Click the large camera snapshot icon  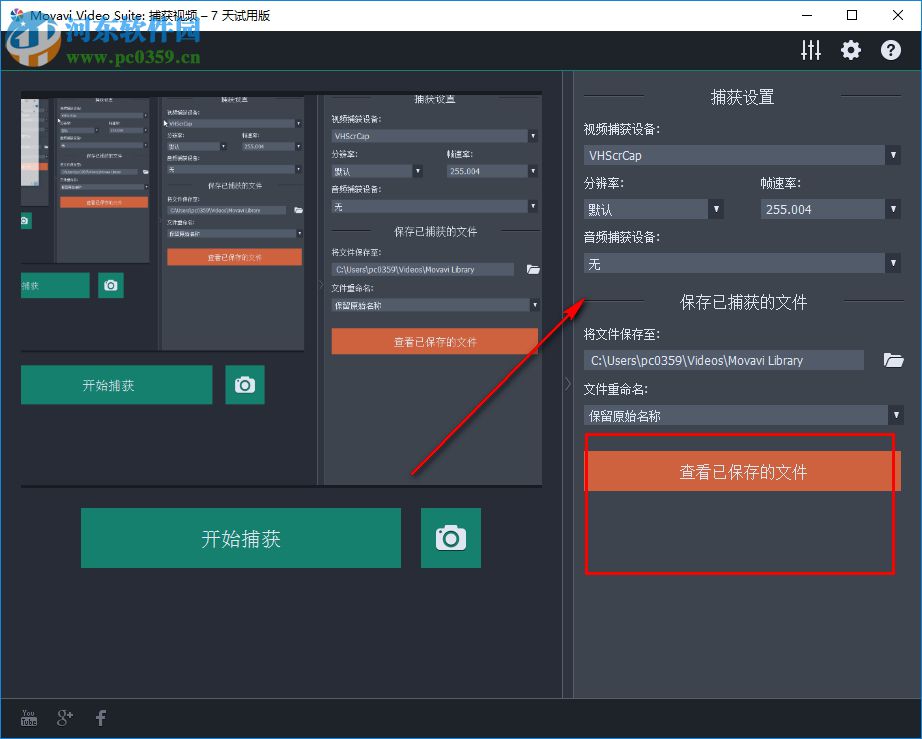point(450,537)
